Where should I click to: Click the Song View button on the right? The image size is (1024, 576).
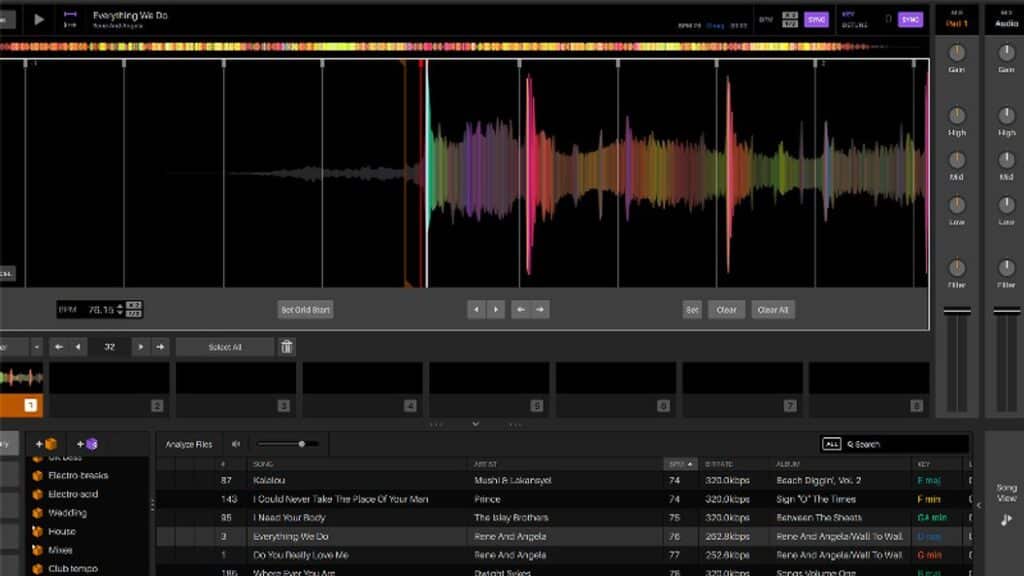[x=1006, y=503]
